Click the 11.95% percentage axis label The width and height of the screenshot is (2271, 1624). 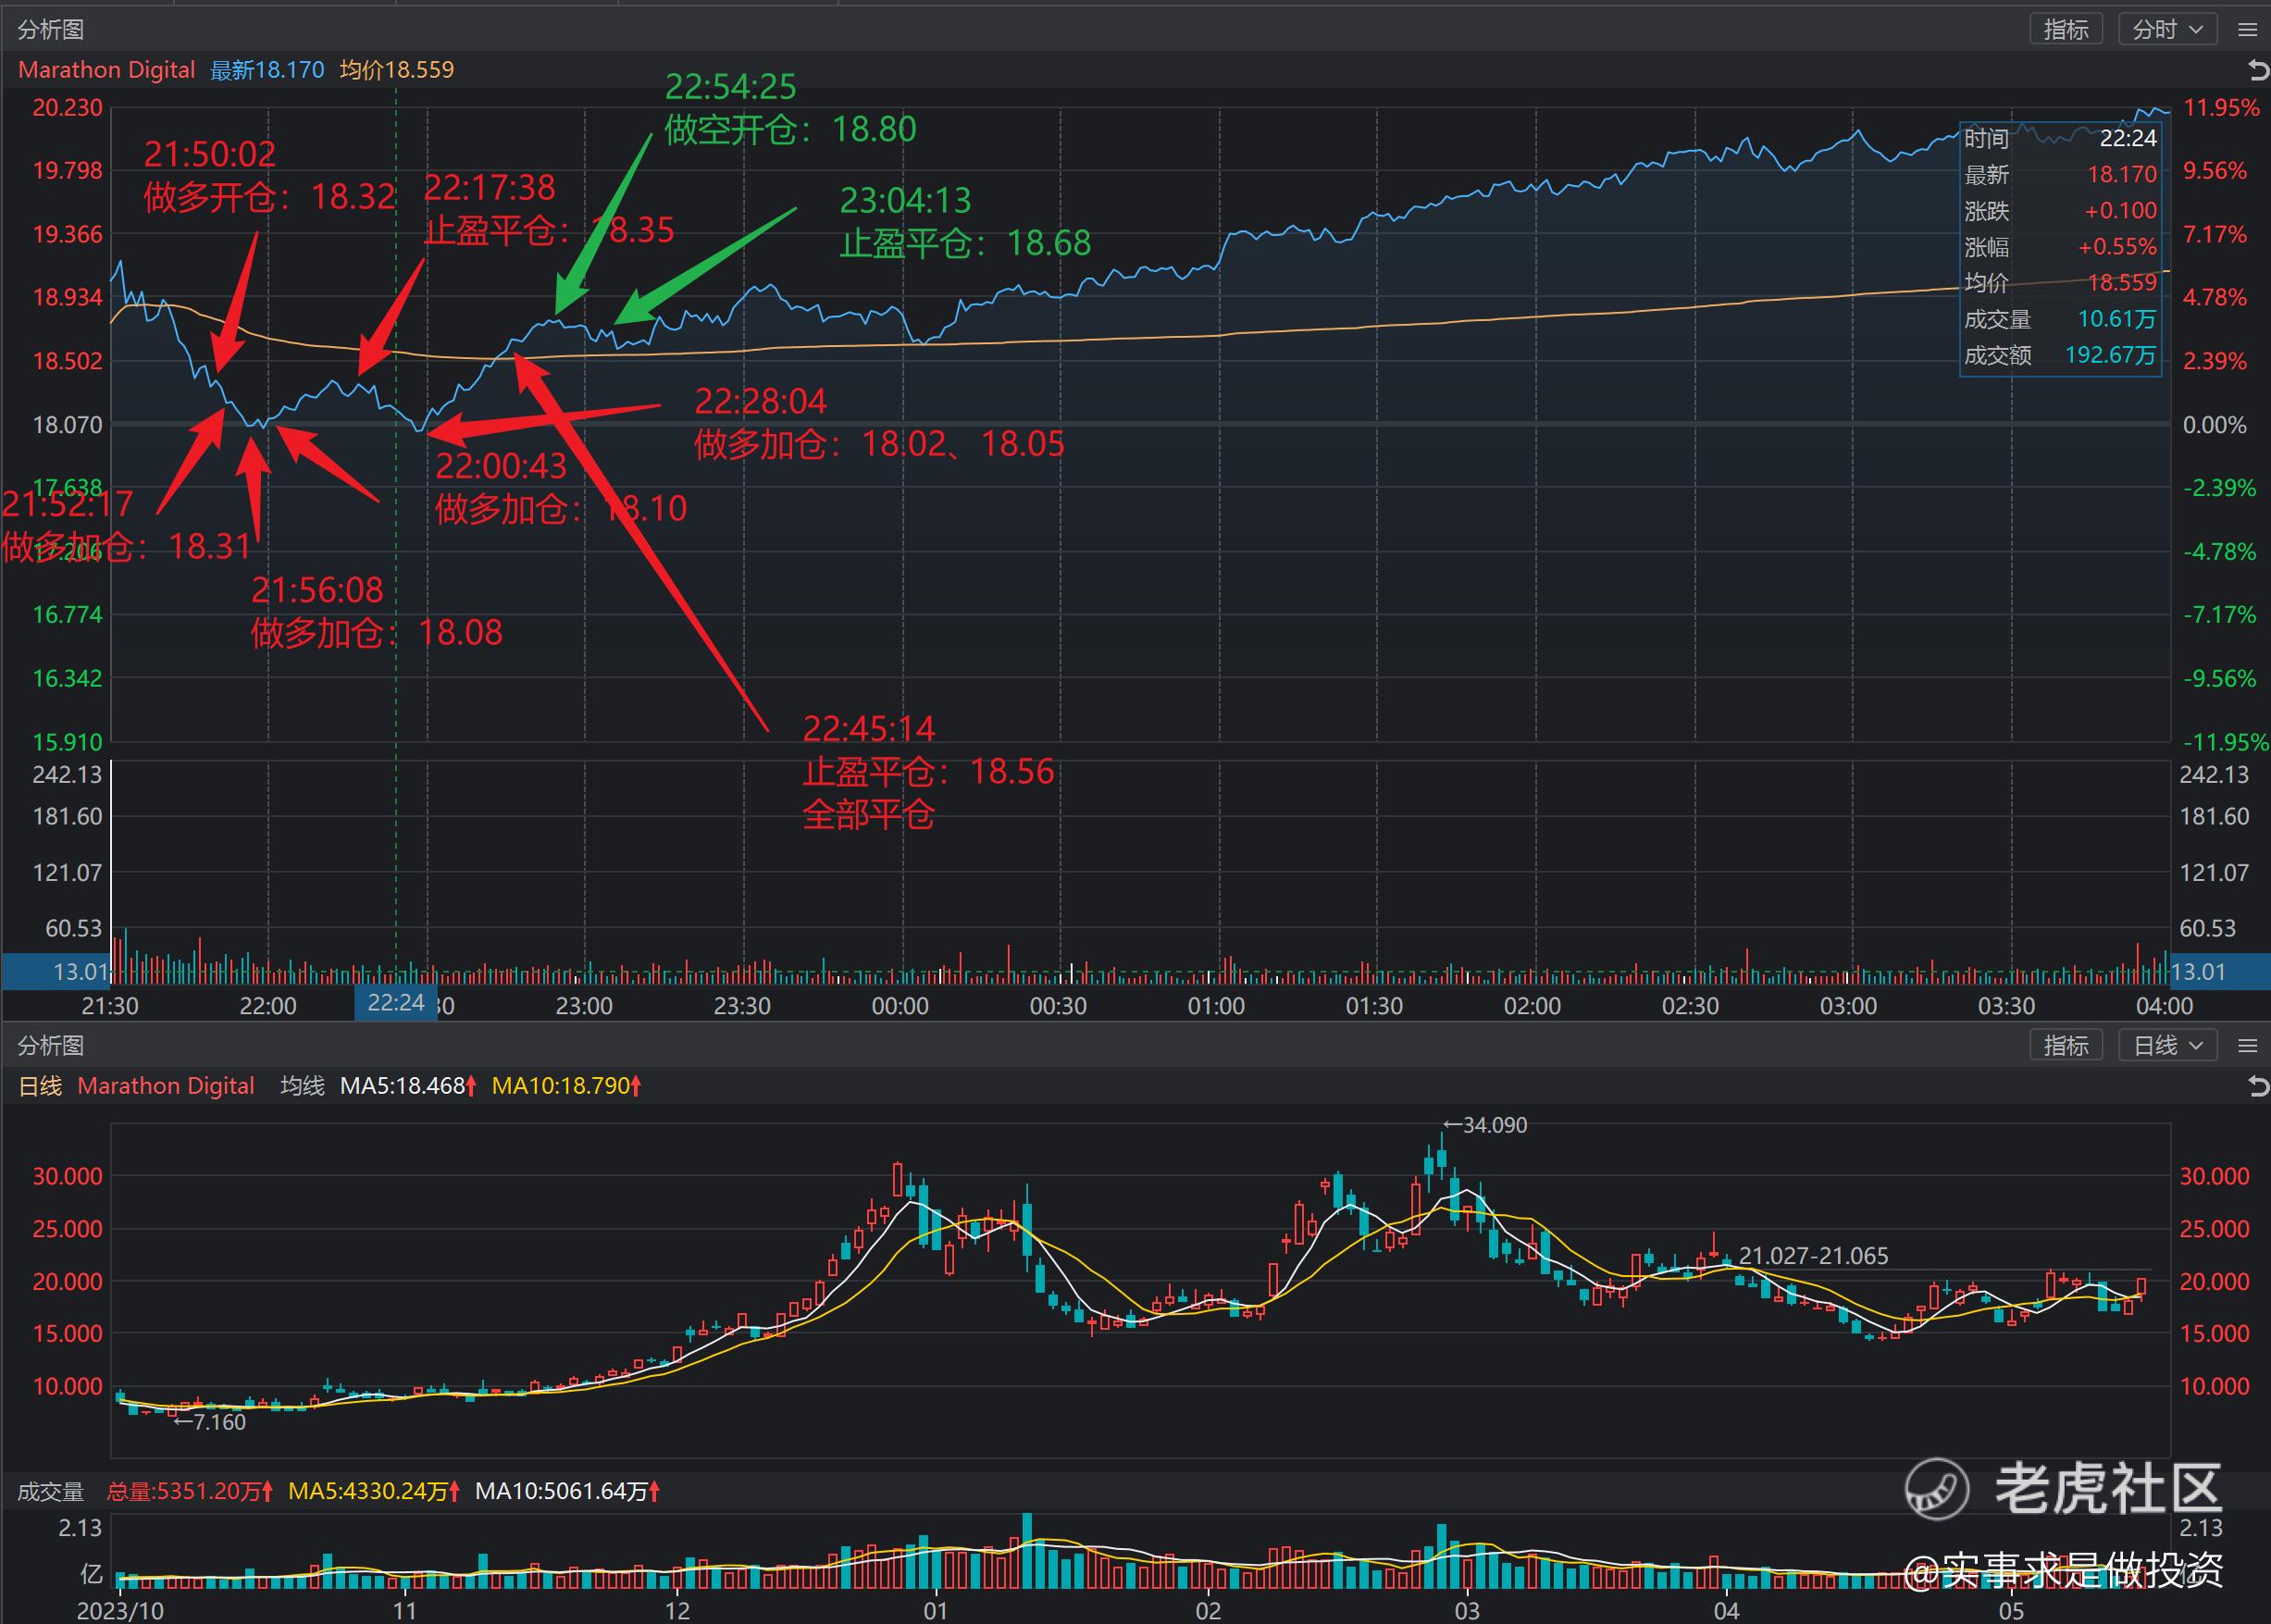coord(2222,108)
